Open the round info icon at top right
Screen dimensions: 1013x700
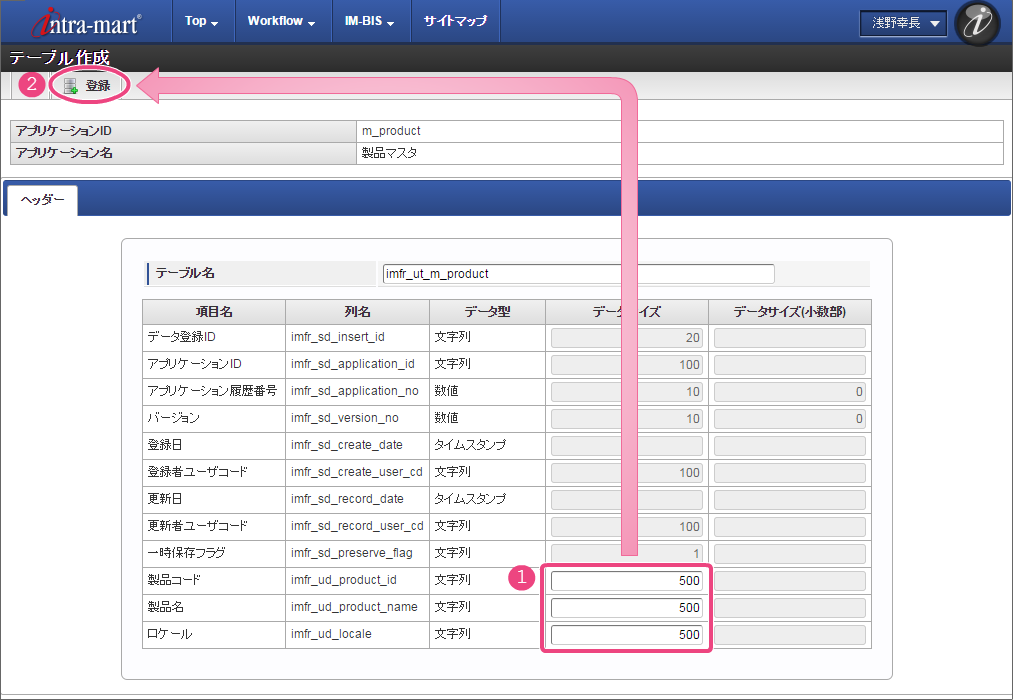click(977, 23)
